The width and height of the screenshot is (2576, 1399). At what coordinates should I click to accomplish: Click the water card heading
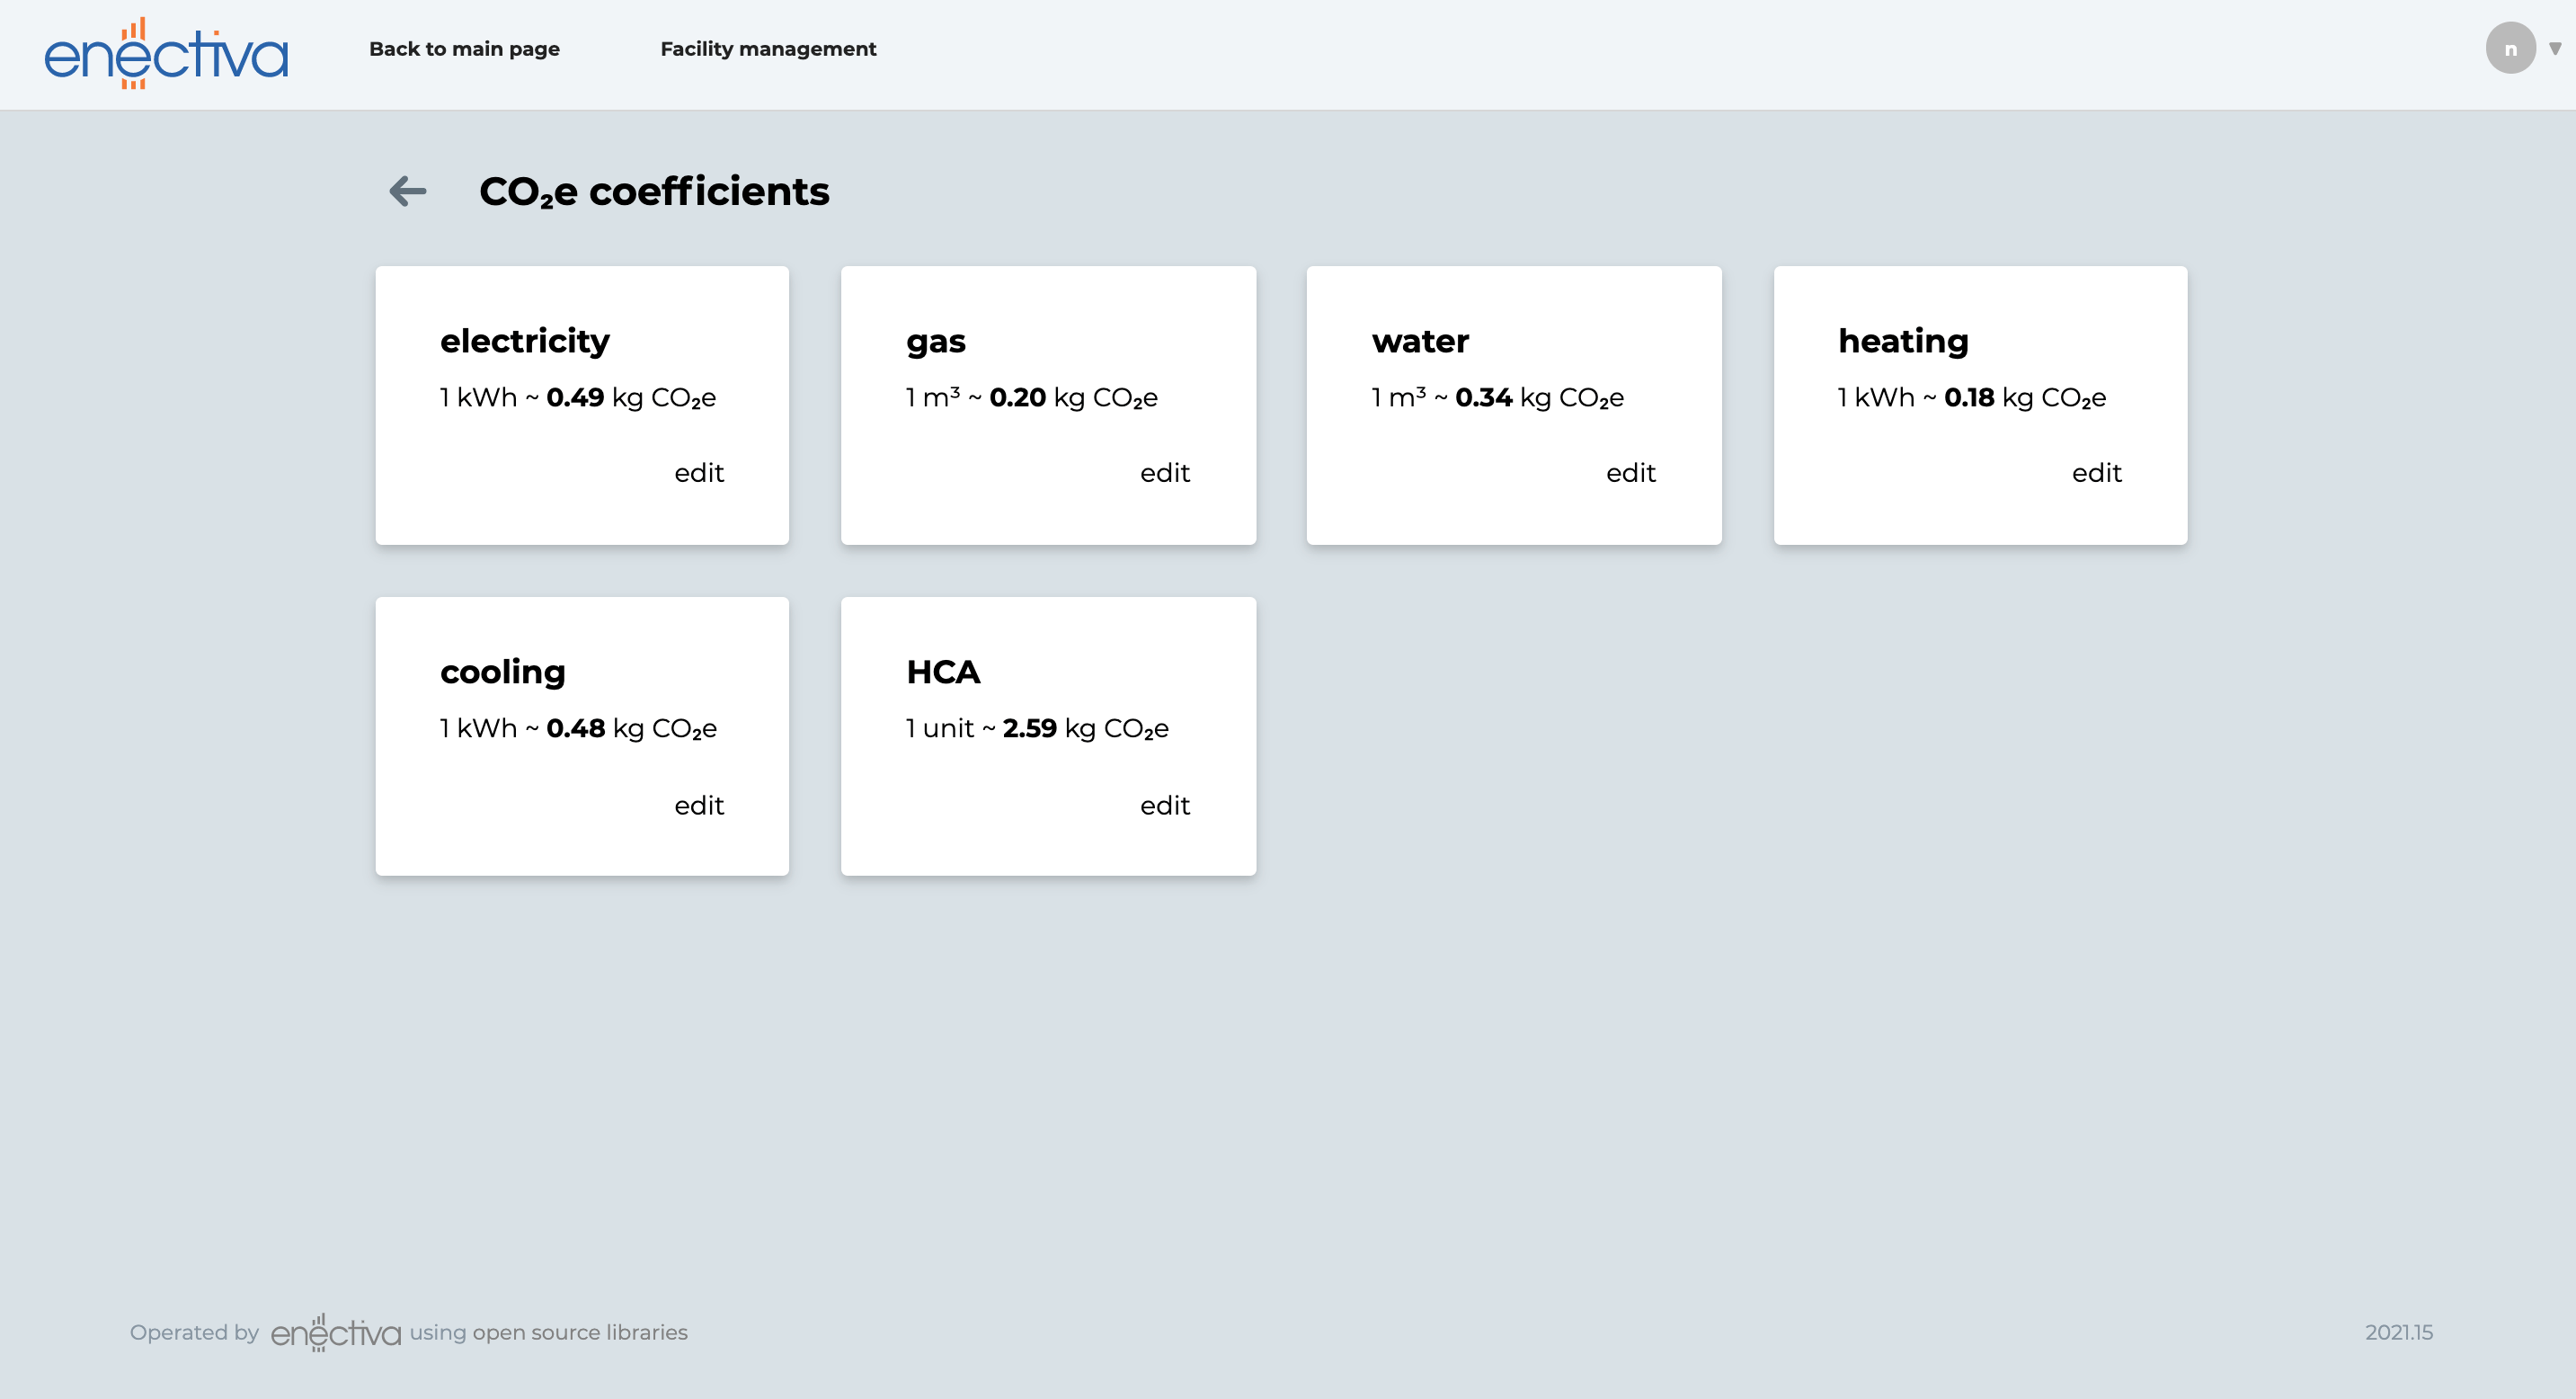pos(1420,341)
